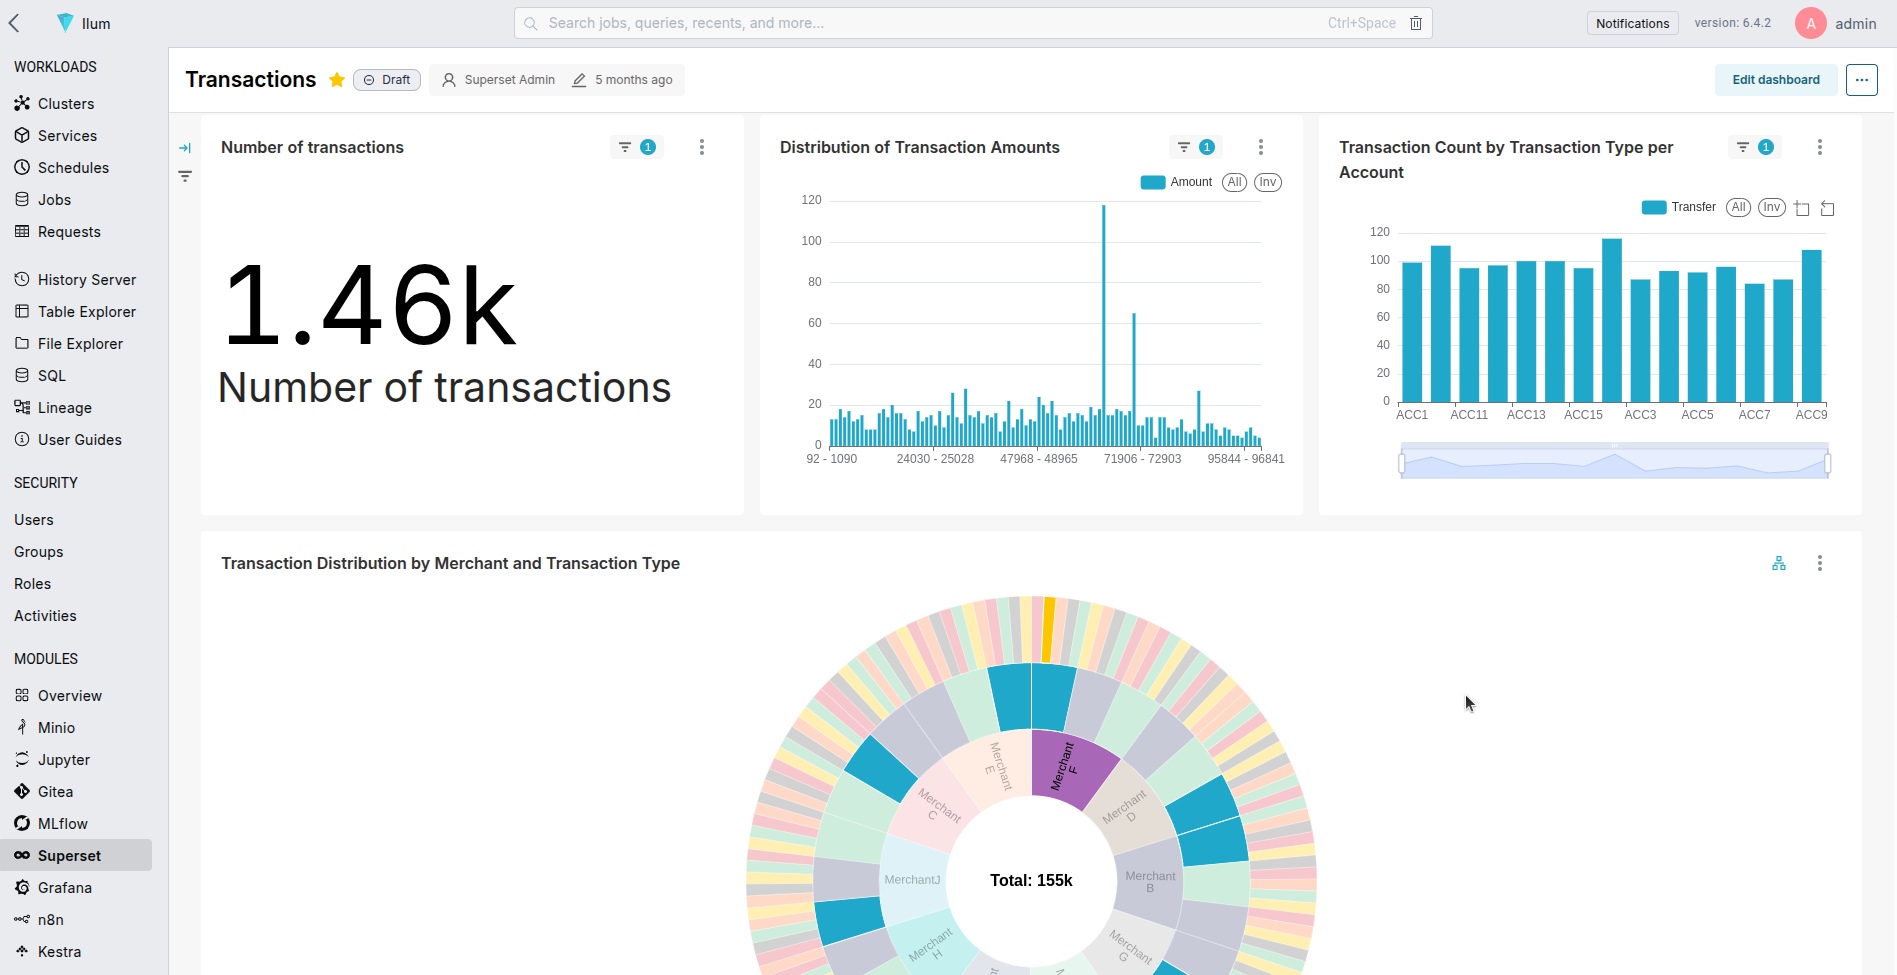Click the Kestra module icon
Screen dimensions: 1897x975
(x=22, y=952)
